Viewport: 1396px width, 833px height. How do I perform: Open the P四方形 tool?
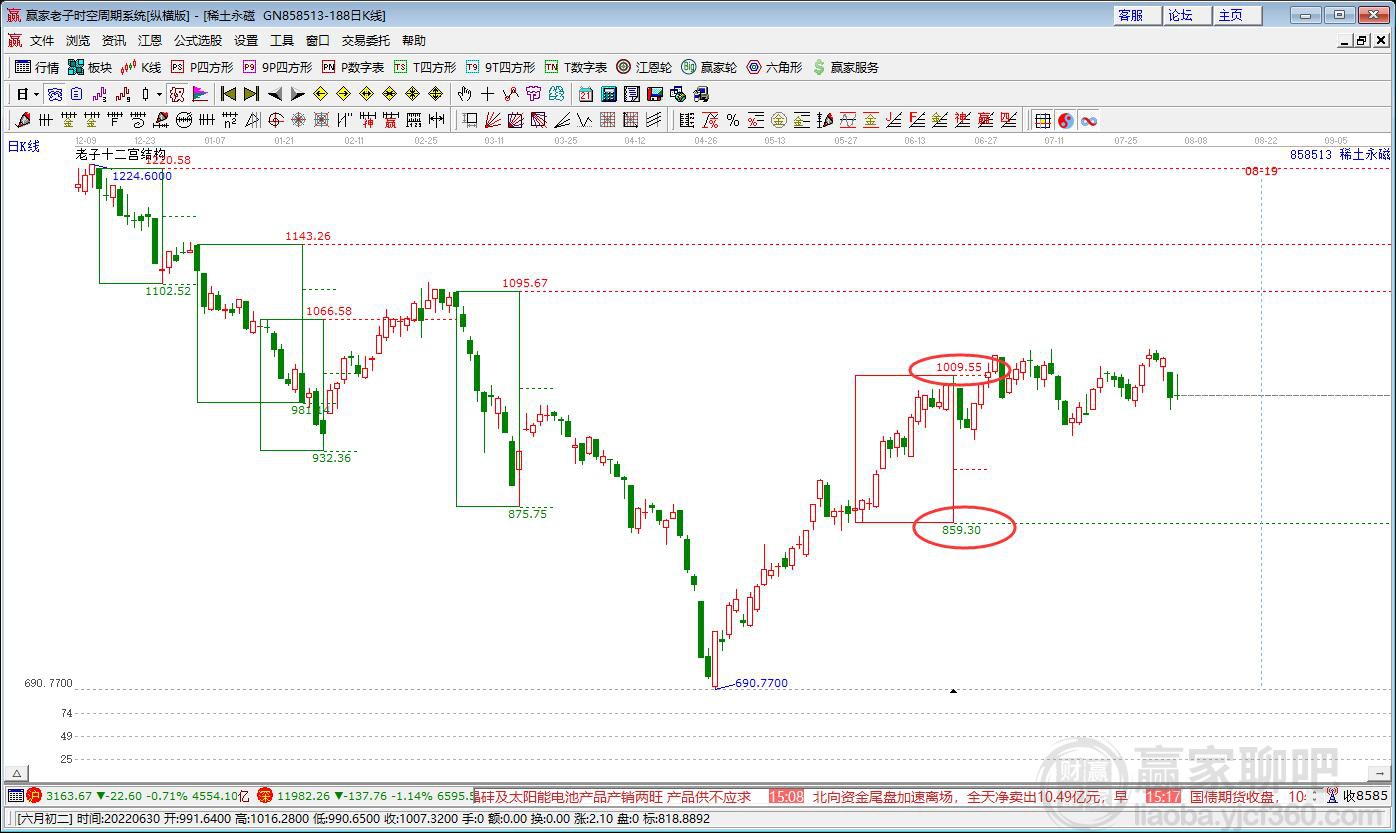click(x=202, y=67)
